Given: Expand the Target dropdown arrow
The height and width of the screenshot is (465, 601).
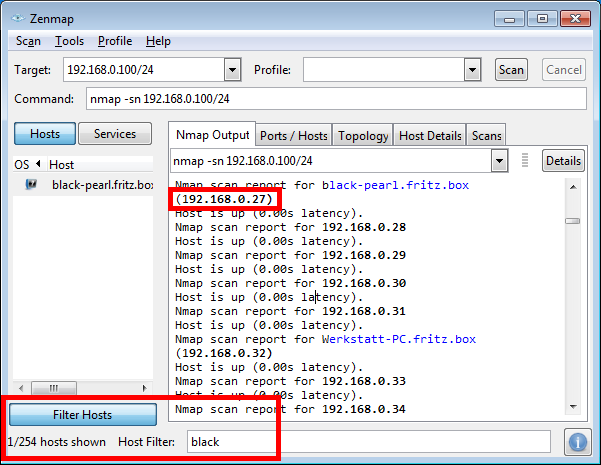Looking at the screenshot, I should click(232, 70).
